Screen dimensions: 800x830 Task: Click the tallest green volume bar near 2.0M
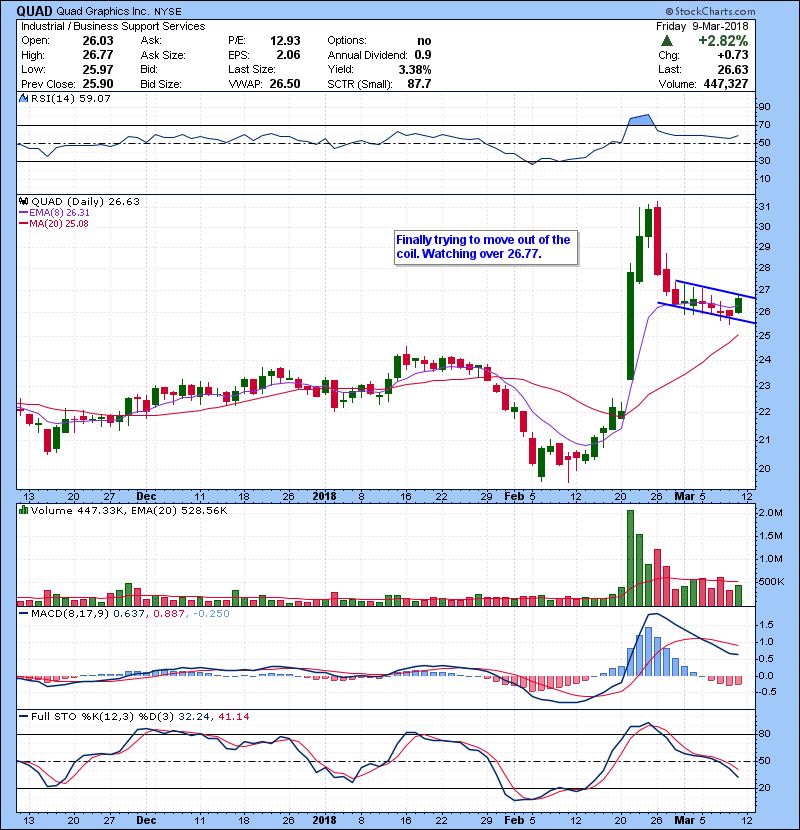[x=630, y=558]
